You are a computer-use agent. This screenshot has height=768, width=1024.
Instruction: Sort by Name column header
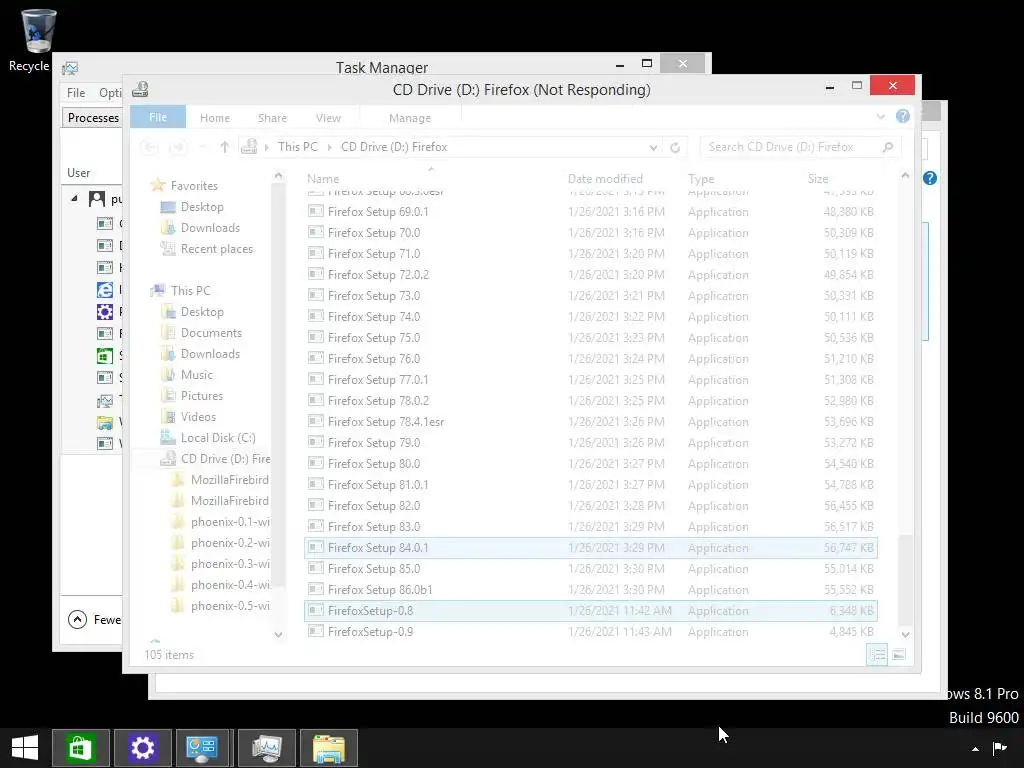click(x=323, y=178)
